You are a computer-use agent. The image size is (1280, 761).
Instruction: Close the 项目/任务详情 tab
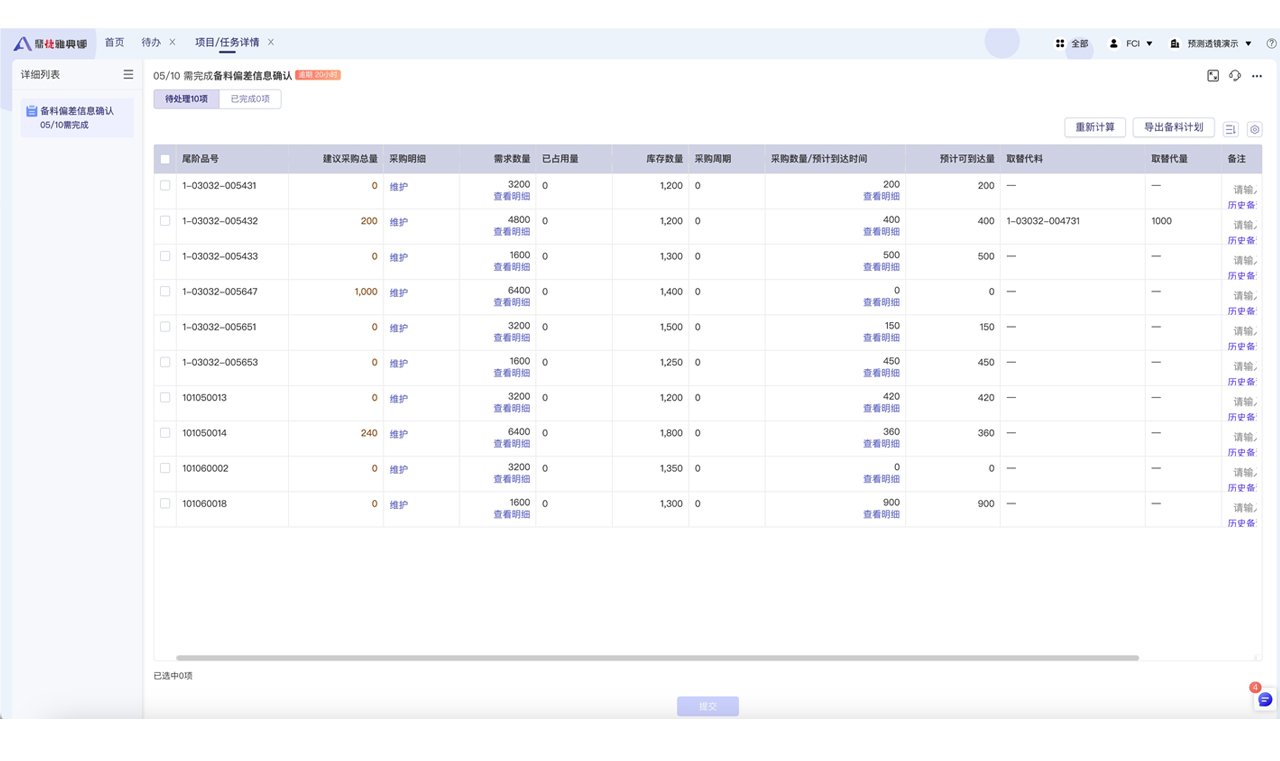click(270, 42)
